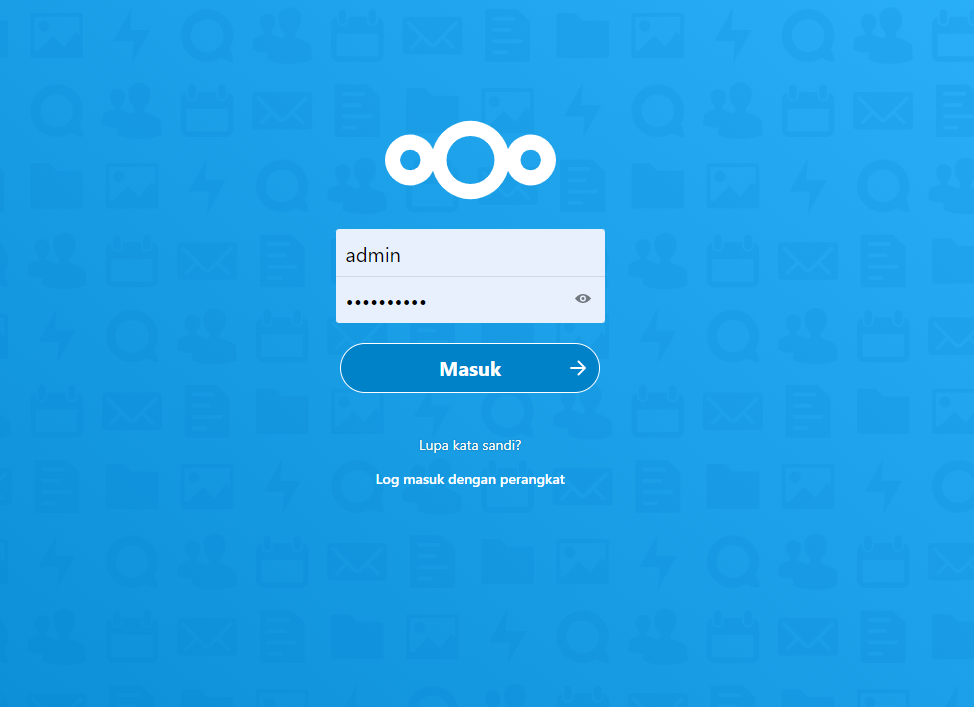
Task: Click faded magnifier icon right of Masuk button
Action: 733,336
